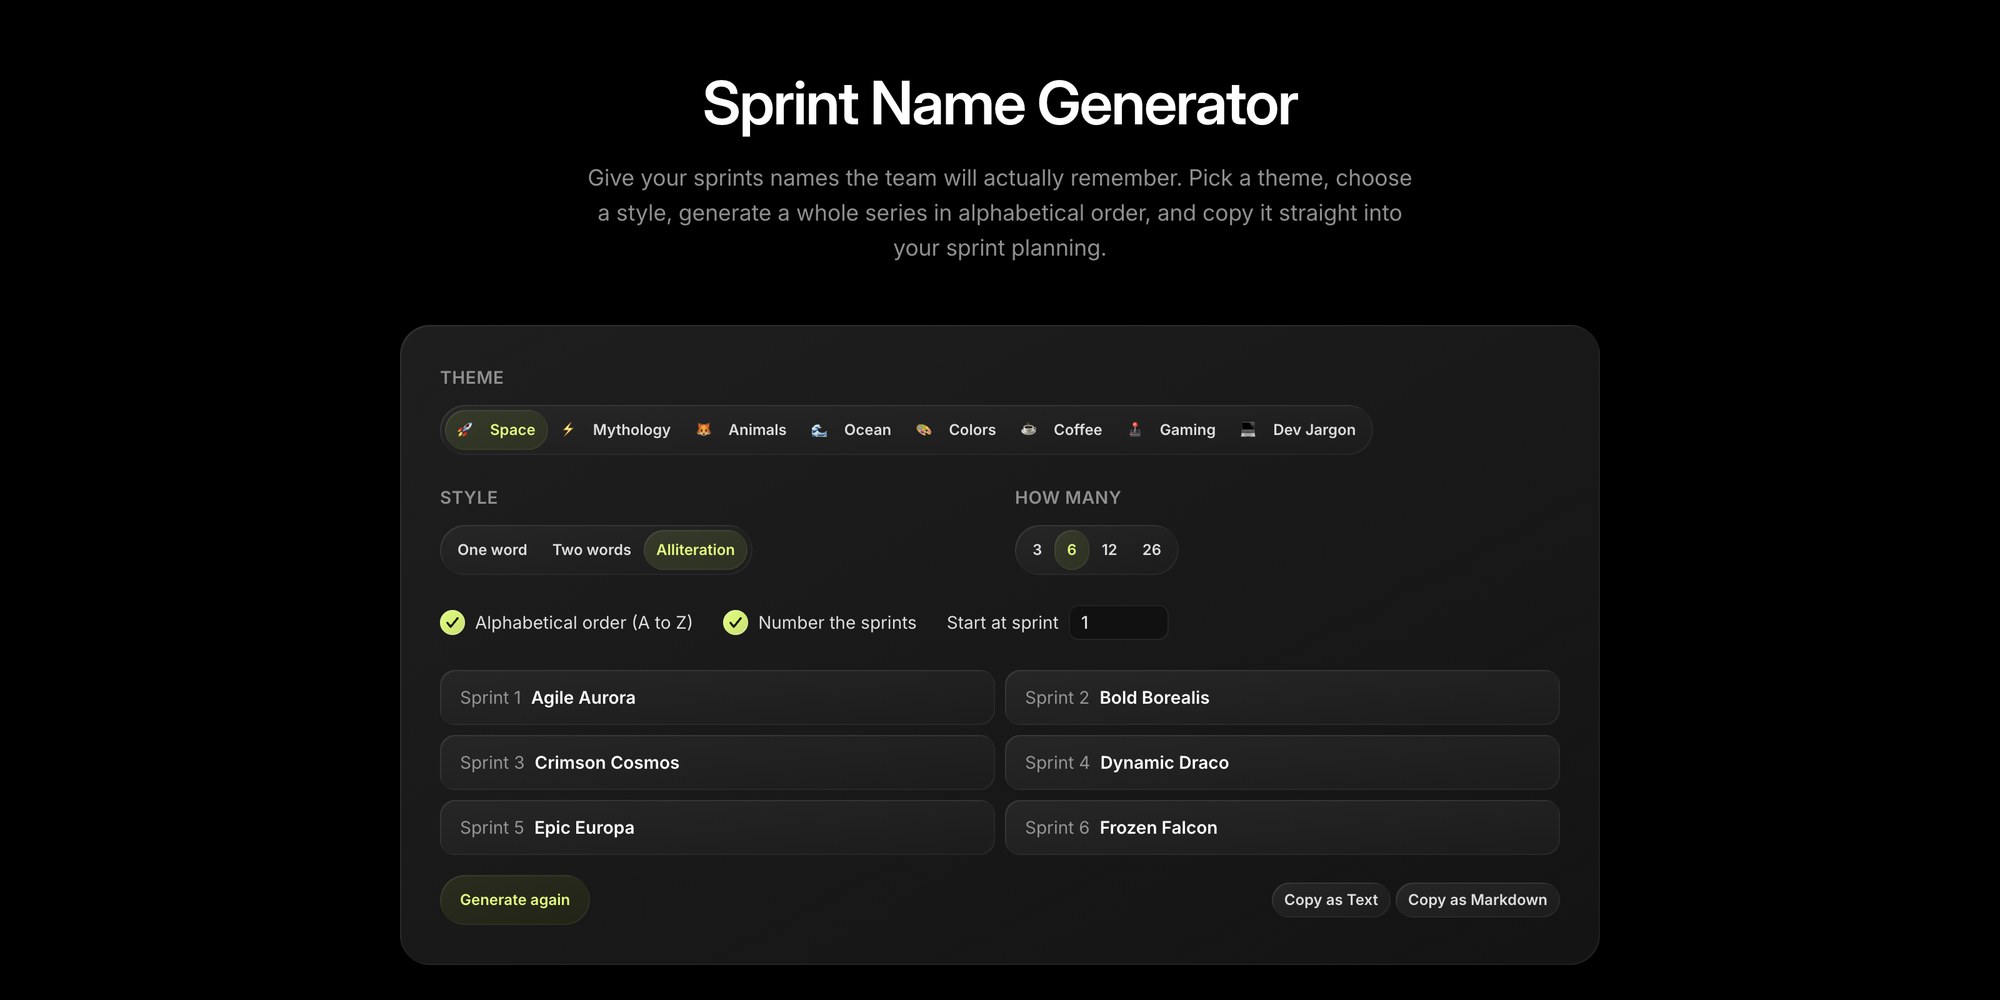Choose 26 sprint names
The image size is (2000, 1000).
point(1151,550)
